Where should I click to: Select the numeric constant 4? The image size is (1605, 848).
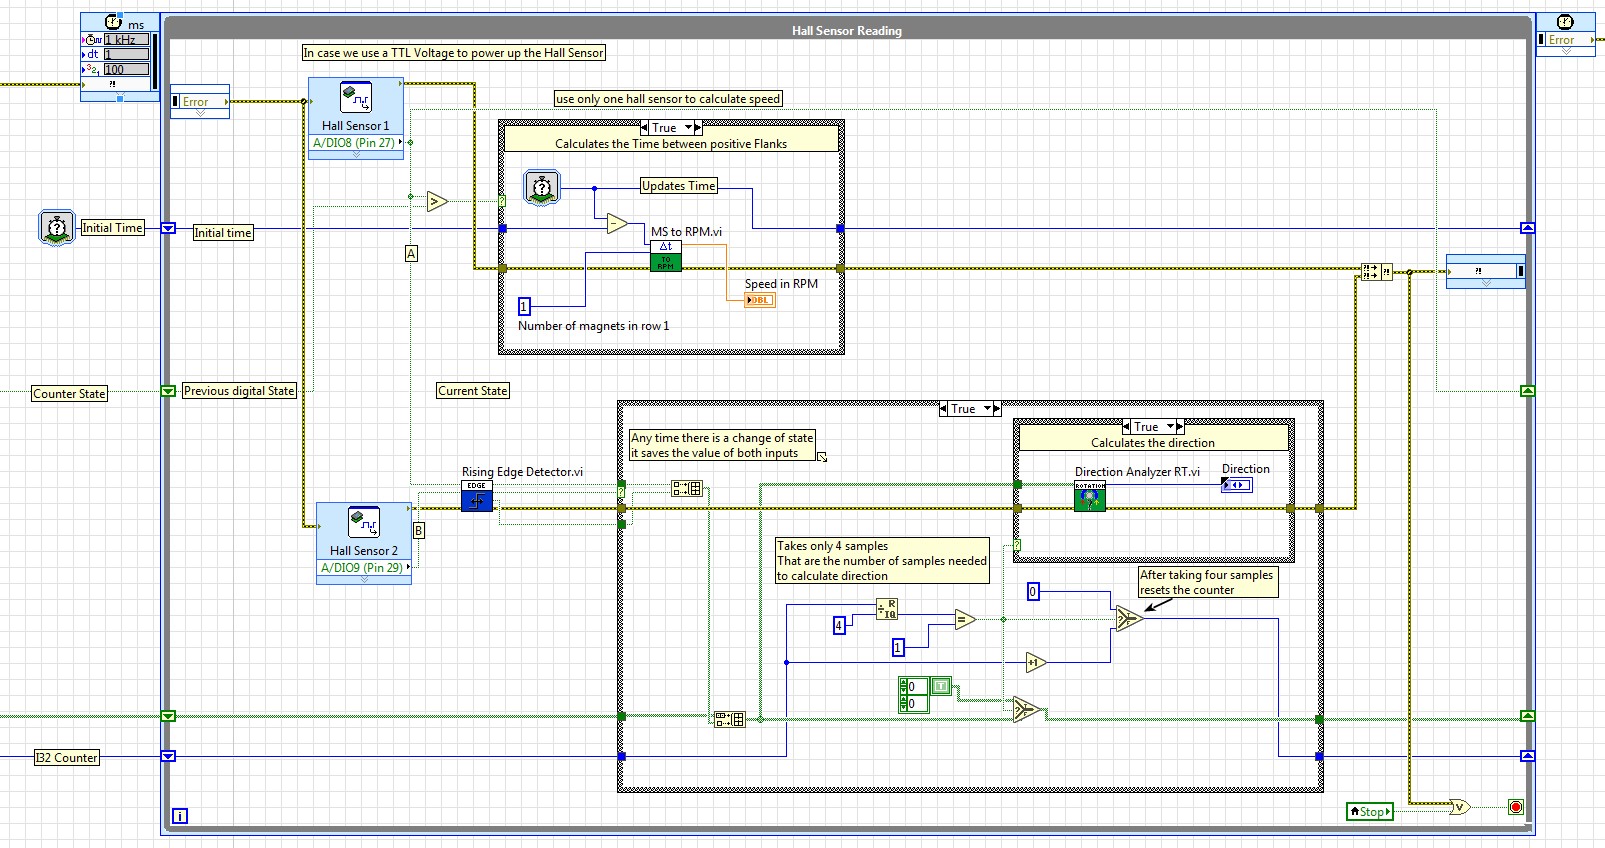coord(839,625)
